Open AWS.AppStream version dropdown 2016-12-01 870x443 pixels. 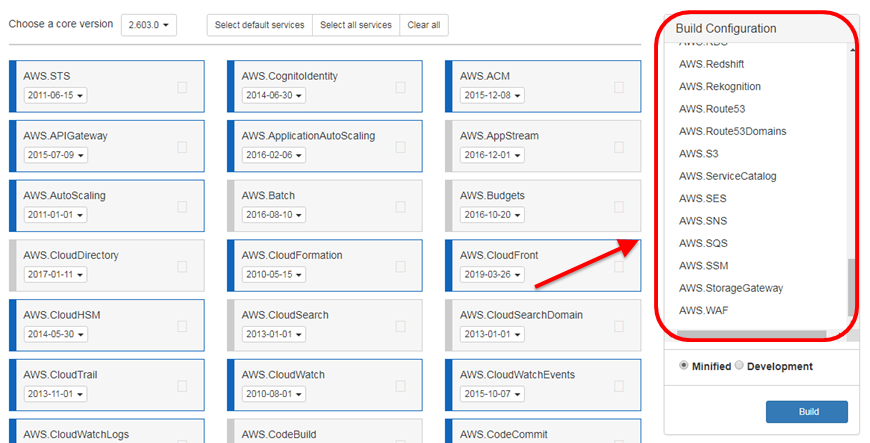[x=492, y=155]
